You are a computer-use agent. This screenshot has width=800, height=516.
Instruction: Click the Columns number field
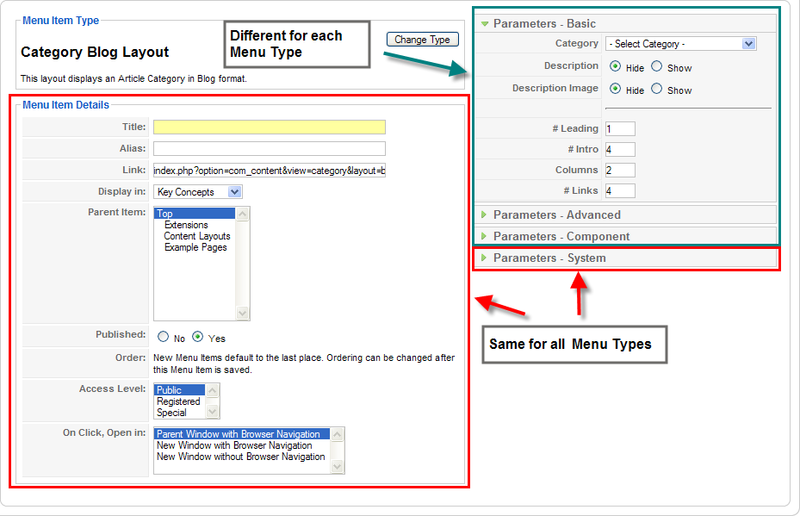click(619, 170)
